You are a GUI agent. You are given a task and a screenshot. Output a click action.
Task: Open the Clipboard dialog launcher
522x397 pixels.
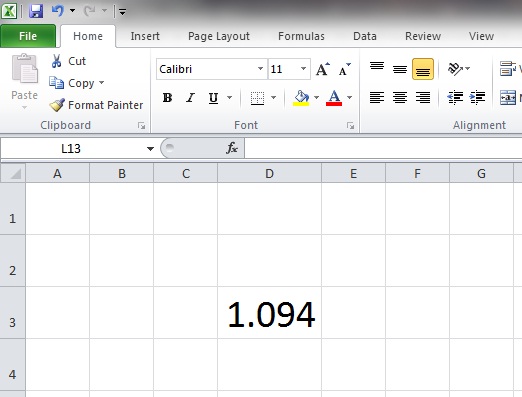pos(142,126)
